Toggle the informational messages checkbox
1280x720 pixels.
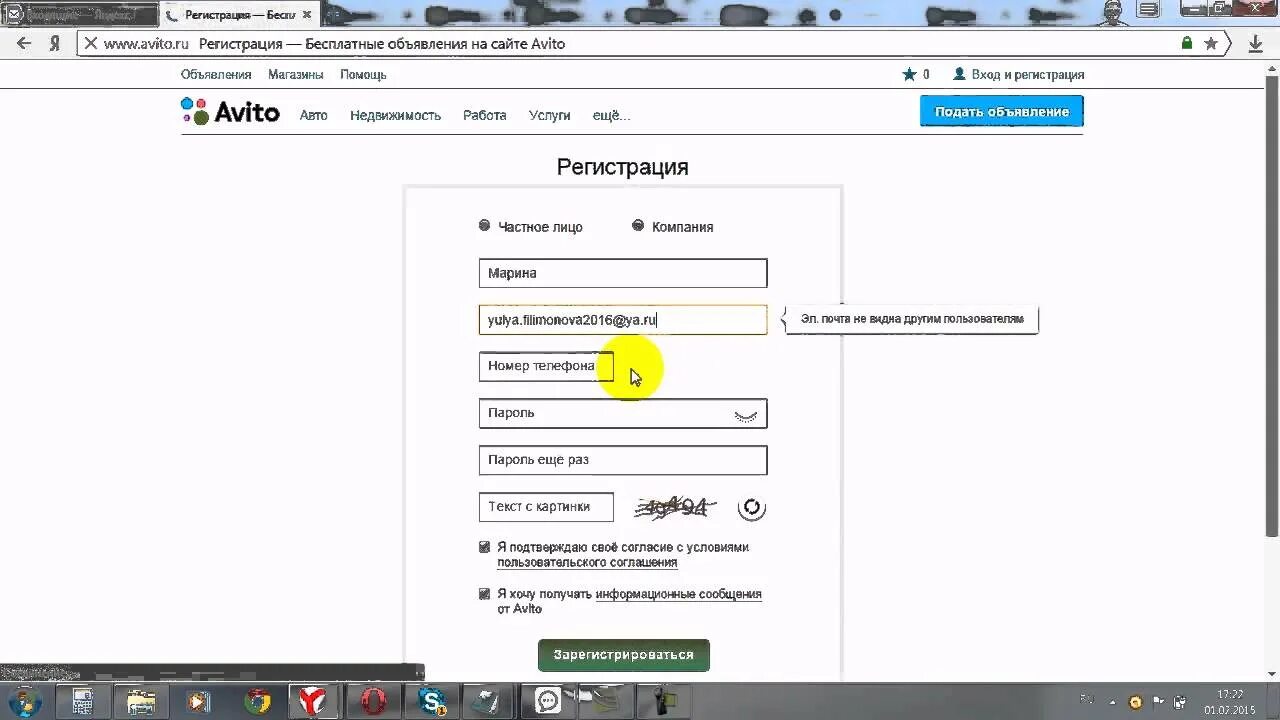485,594
